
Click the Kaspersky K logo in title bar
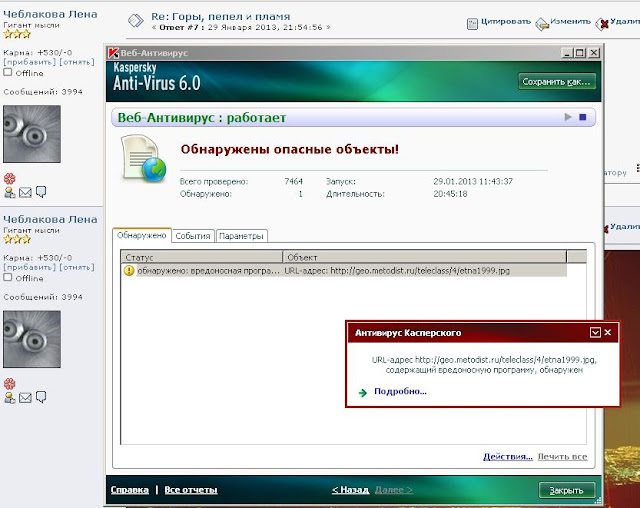(113, 53)
